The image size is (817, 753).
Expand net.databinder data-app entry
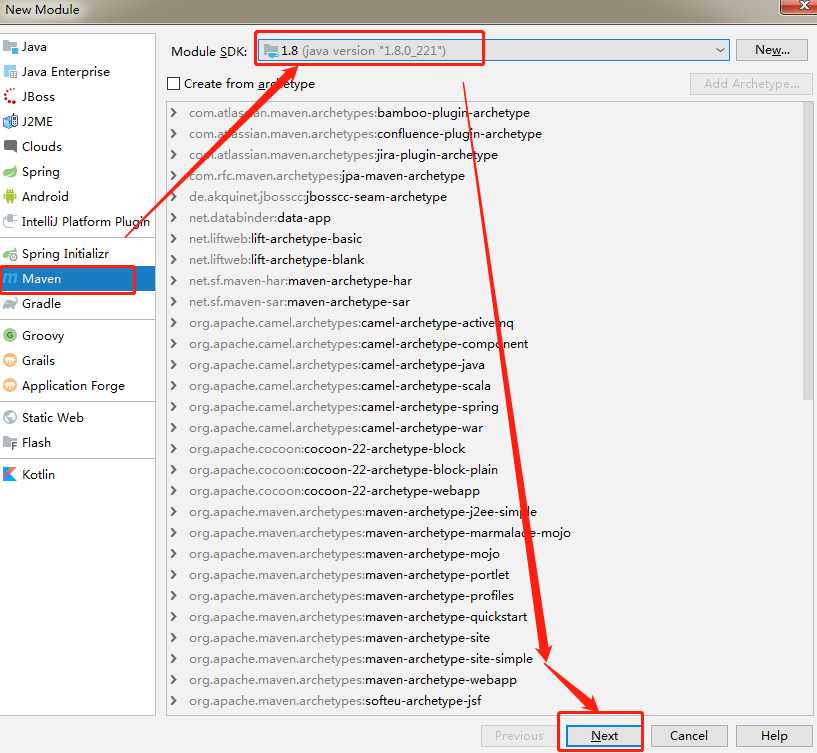[x=174, y=218]
